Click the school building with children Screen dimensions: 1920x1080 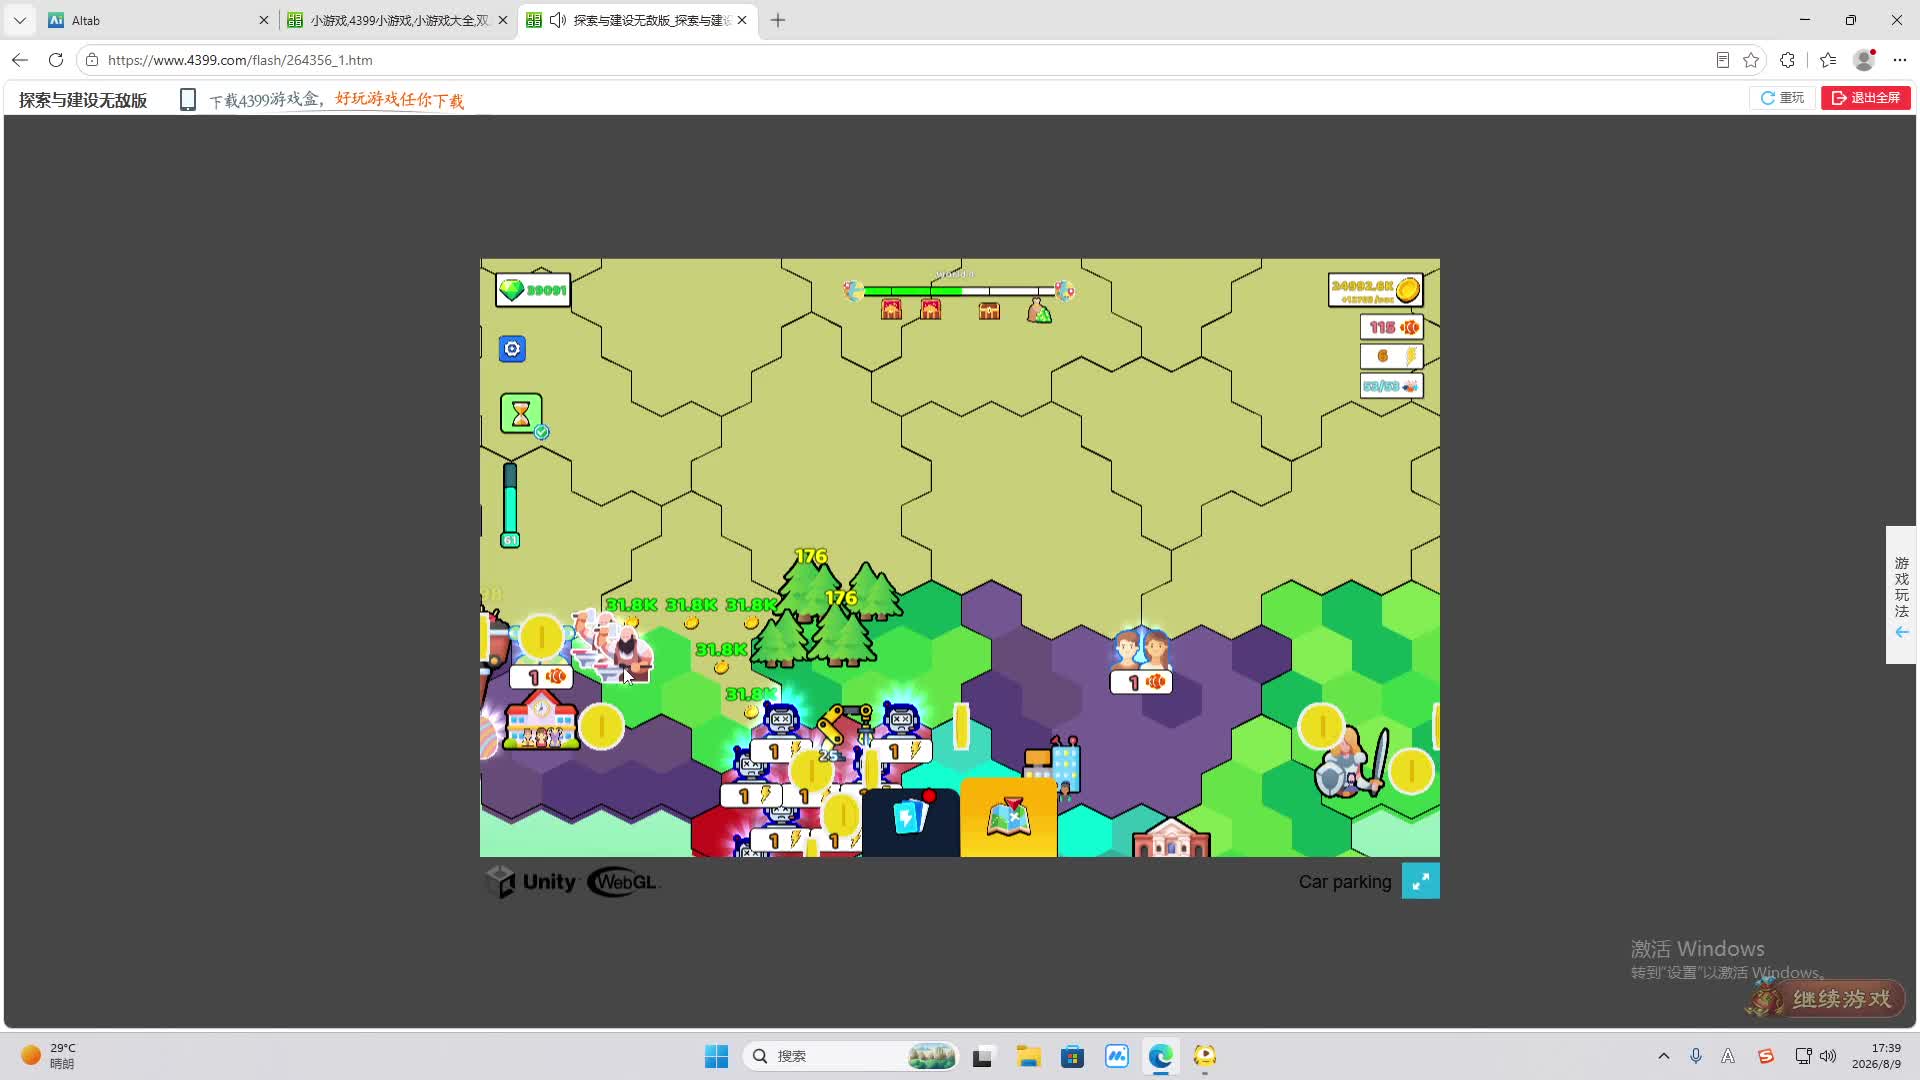(541, 720)
